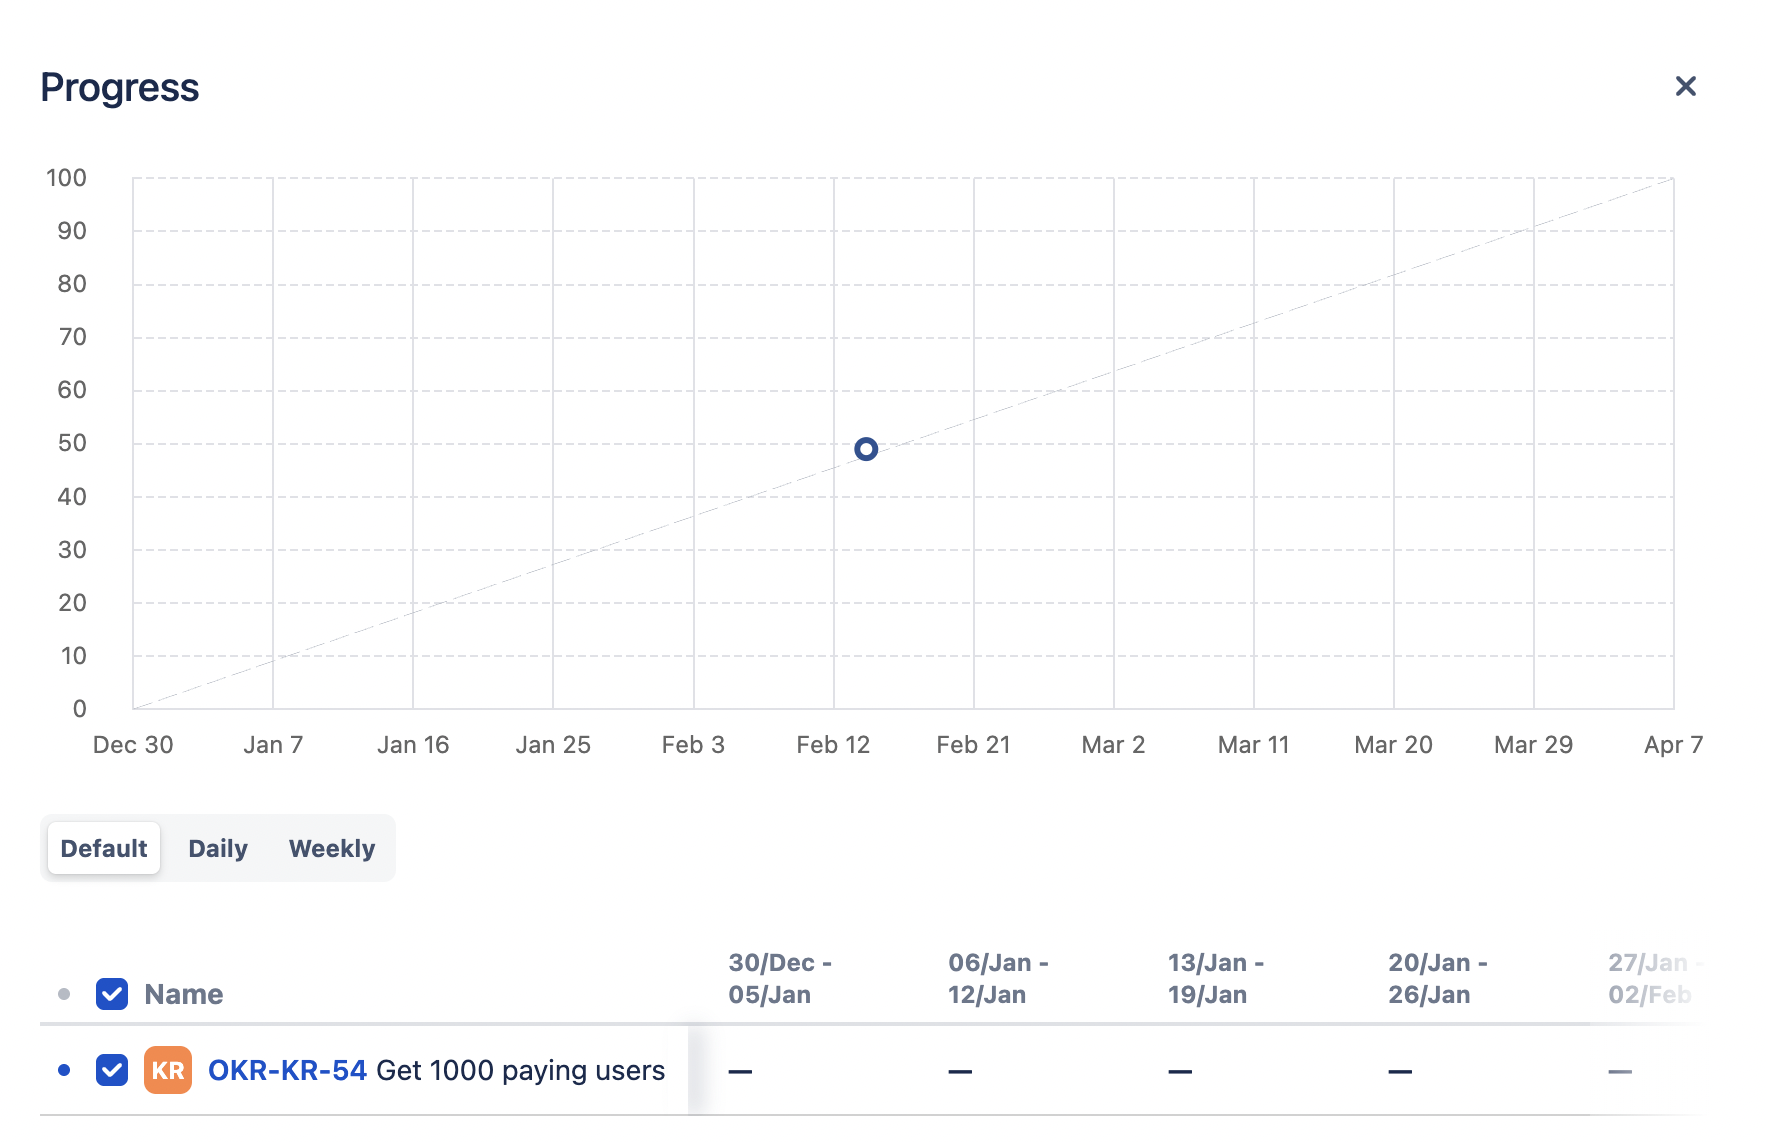
Task: Click the Dec 30 axis label
Action: [133, 745]
